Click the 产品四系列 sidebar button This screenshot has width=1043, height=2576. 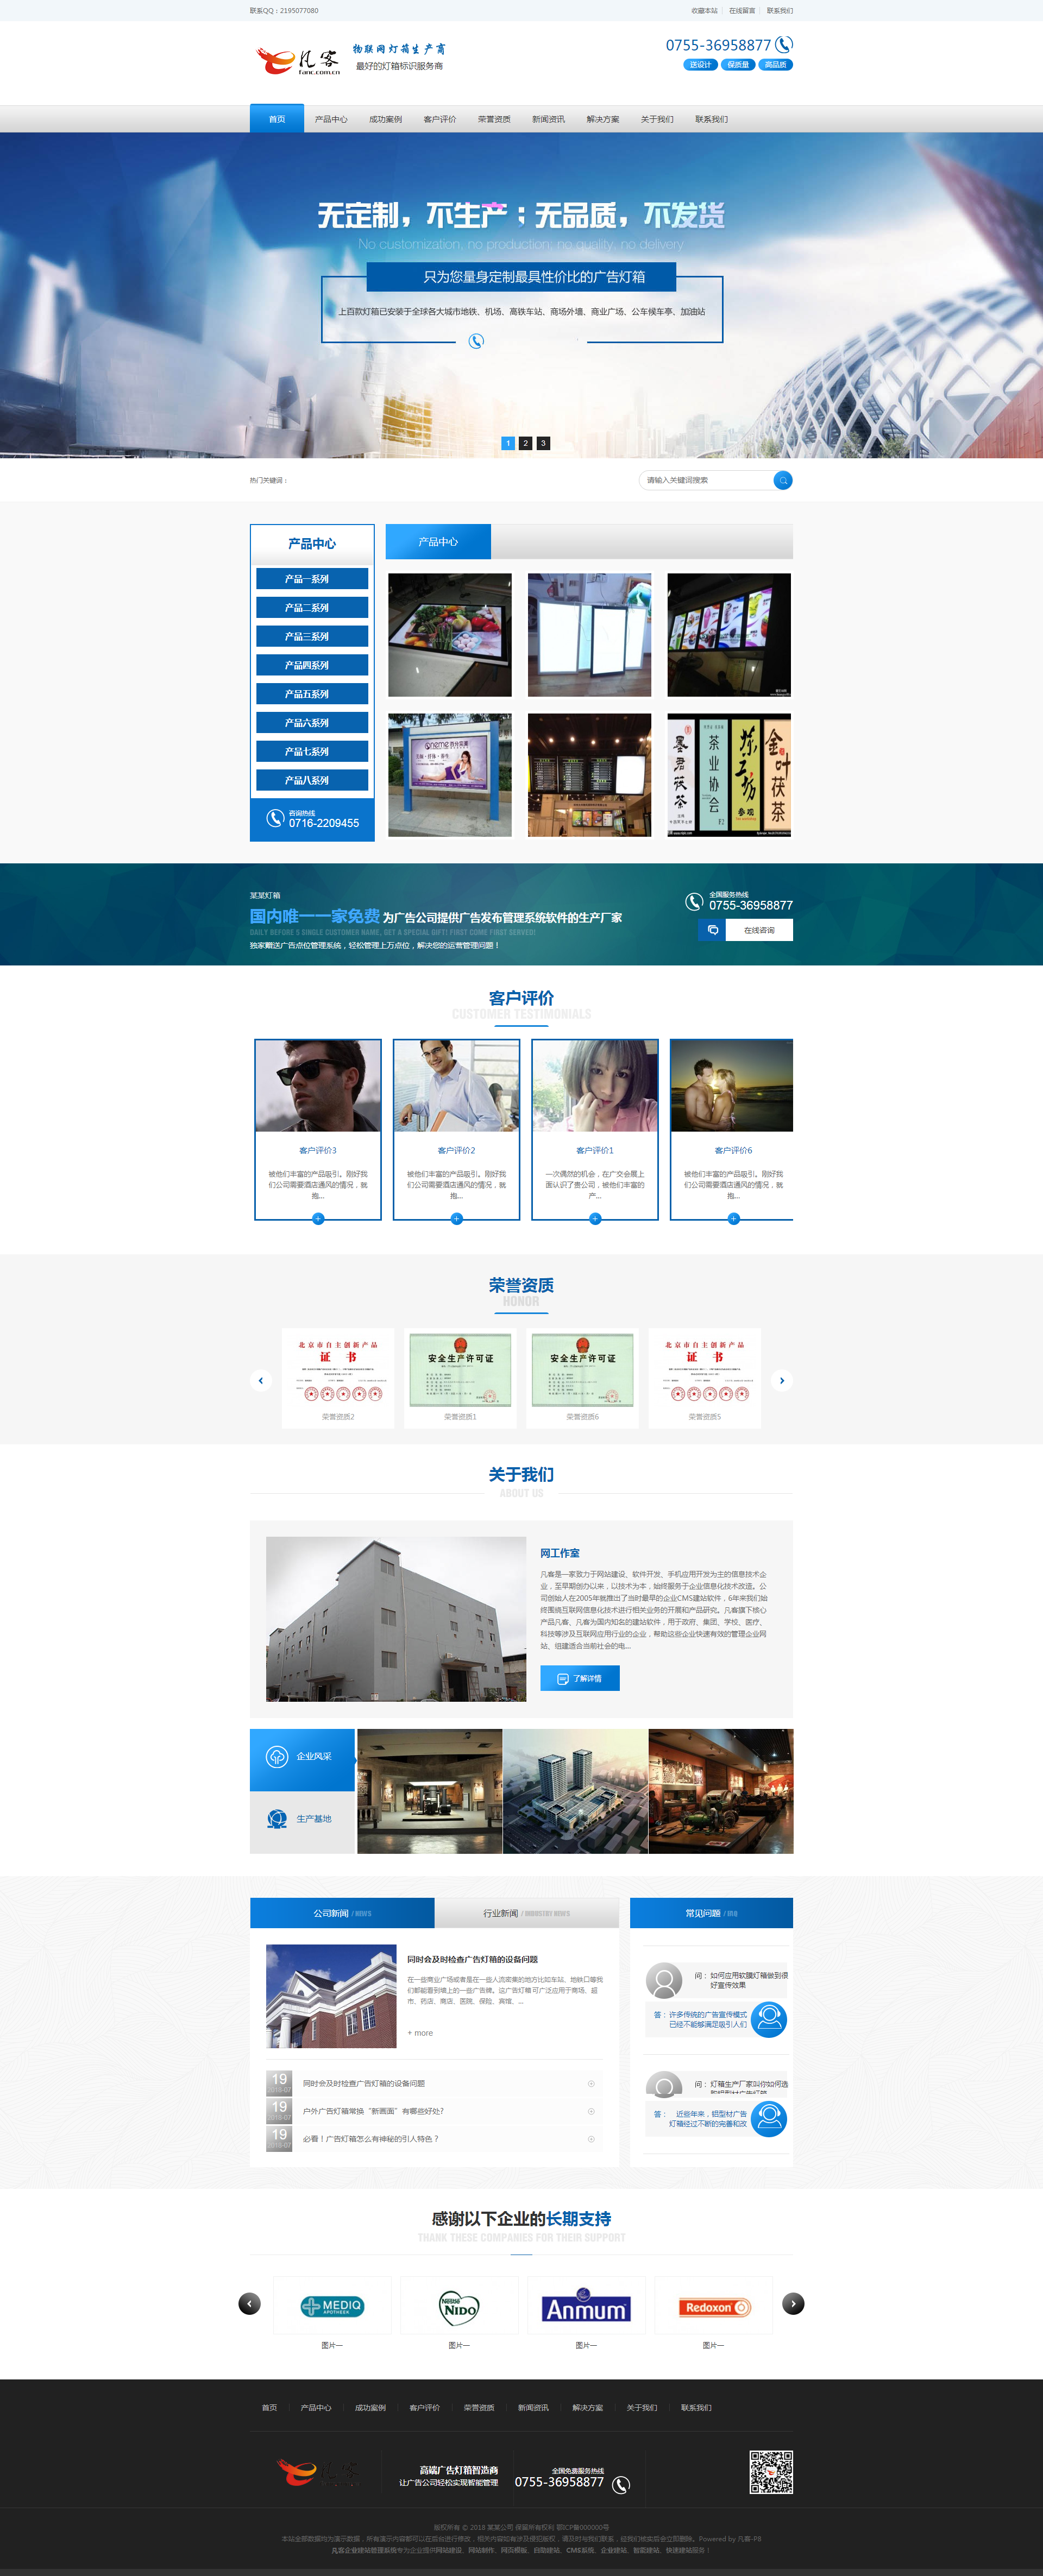(312, 665)
